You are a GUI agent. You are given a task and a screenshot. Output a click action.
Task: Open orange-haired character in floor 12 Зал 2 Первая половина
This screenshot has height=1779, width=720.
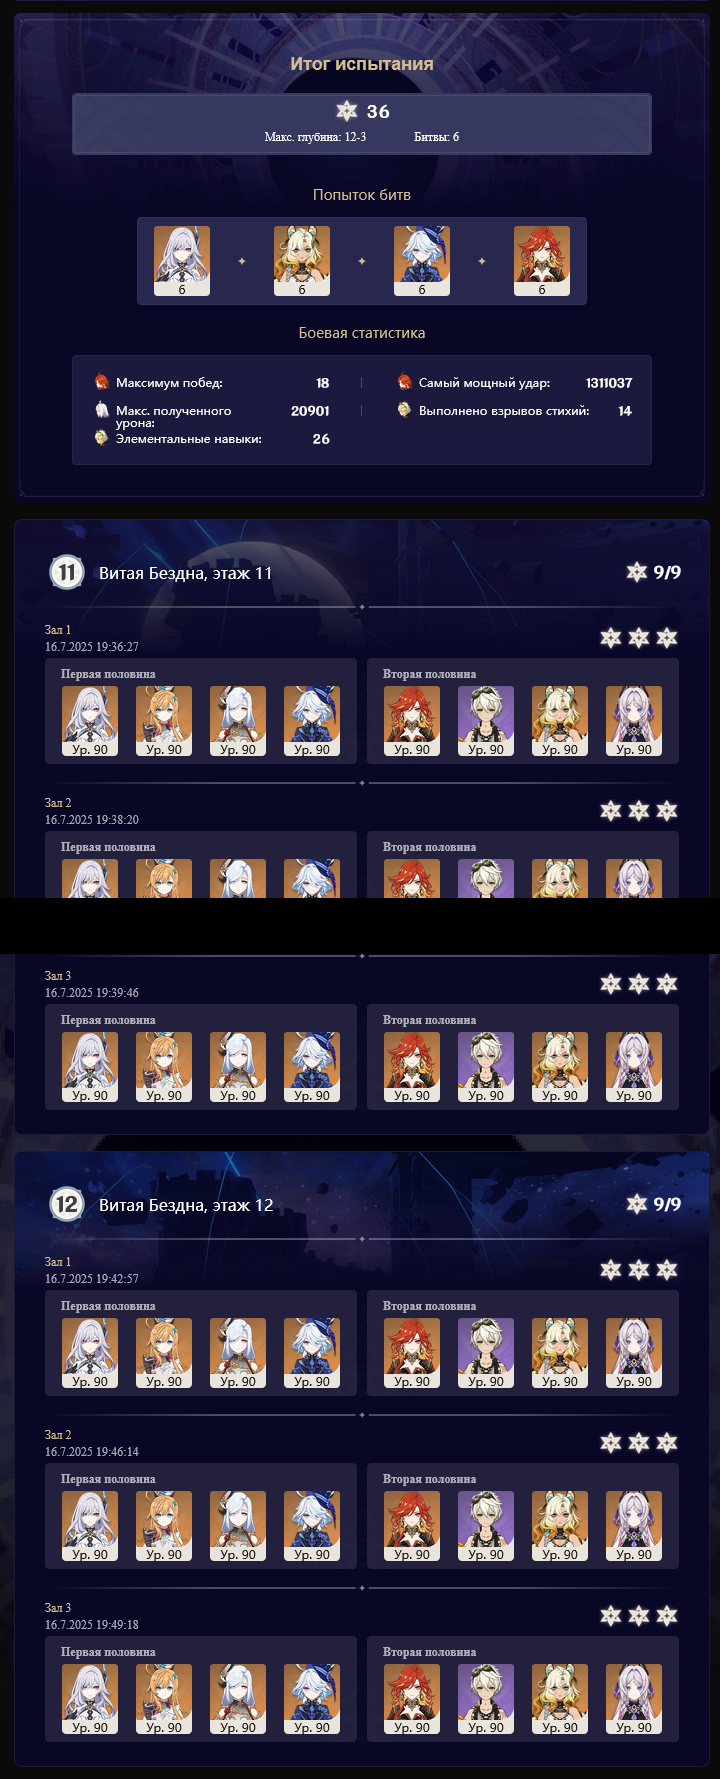164,1526
